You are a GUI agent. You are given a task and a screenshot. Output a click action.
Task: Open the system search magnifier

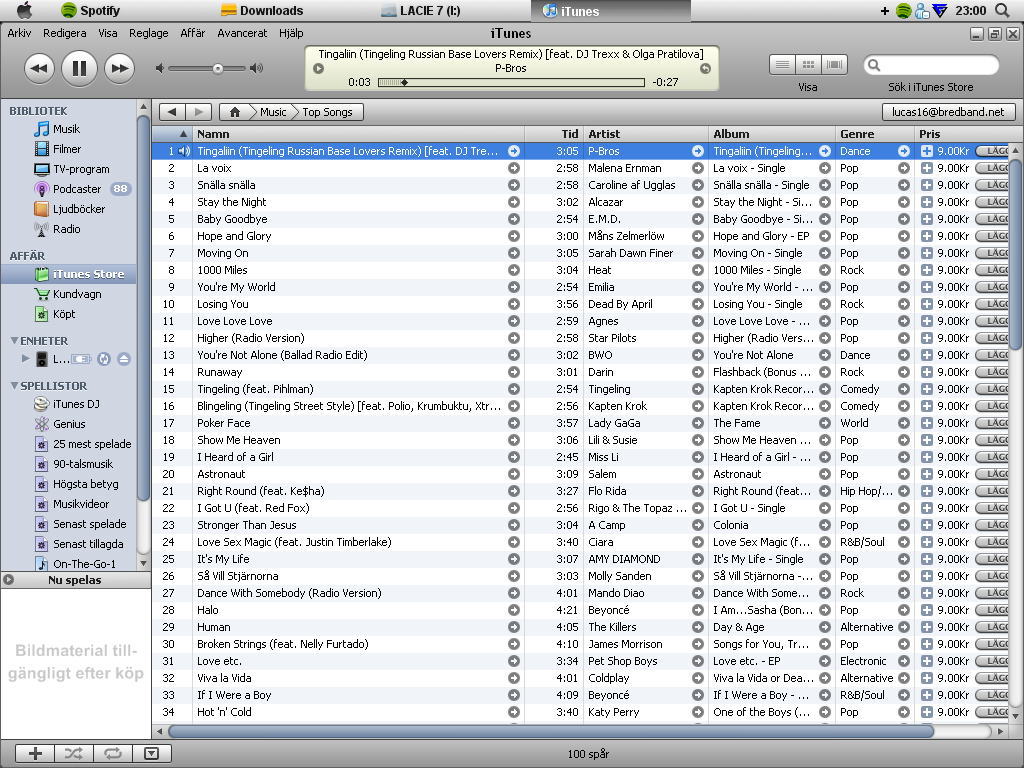[1002, 10]
